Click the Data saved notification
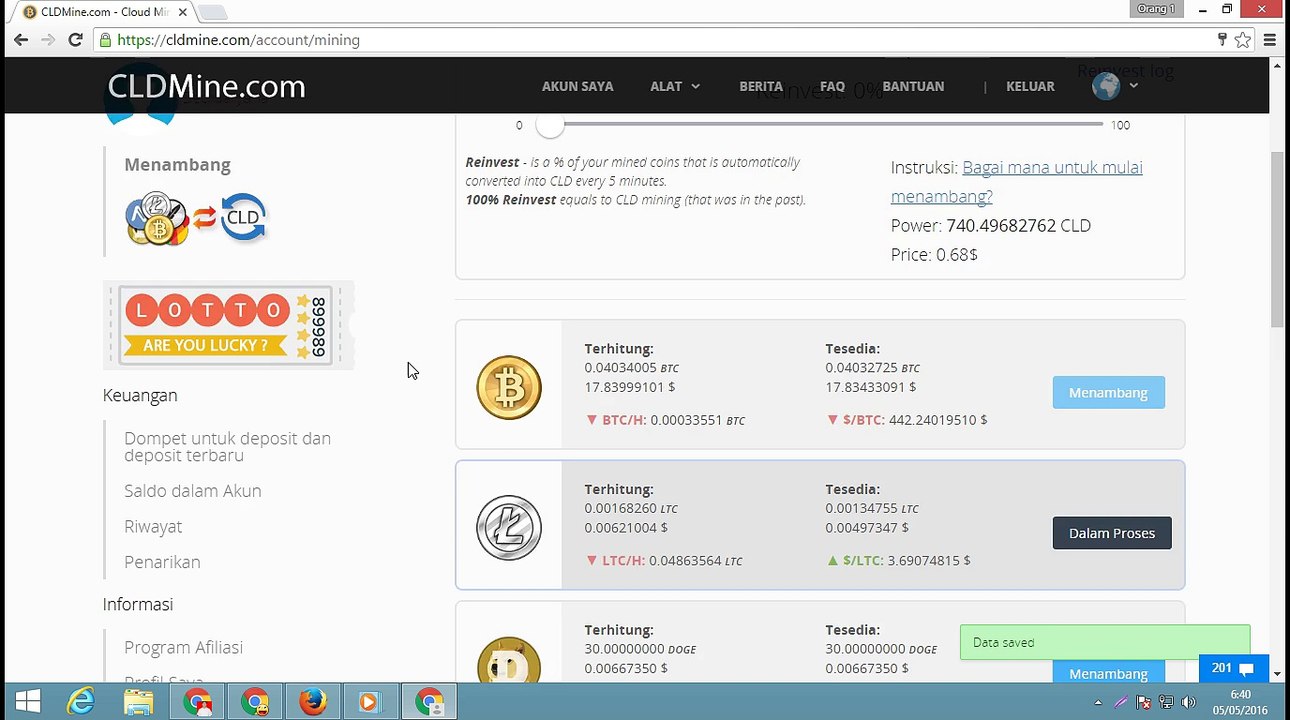This screenshot has width=1290, height=720. coord(1105,642)
